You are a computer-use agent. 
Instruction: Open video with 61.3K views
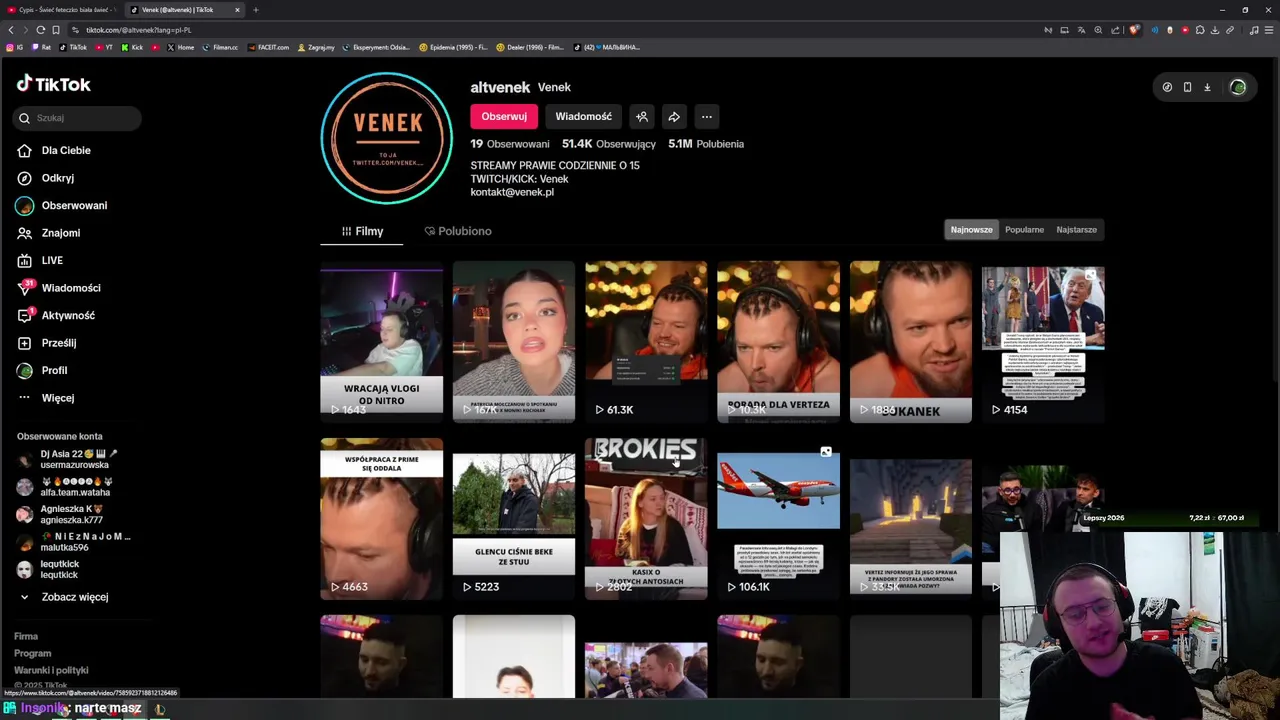(x=646, y=342)
